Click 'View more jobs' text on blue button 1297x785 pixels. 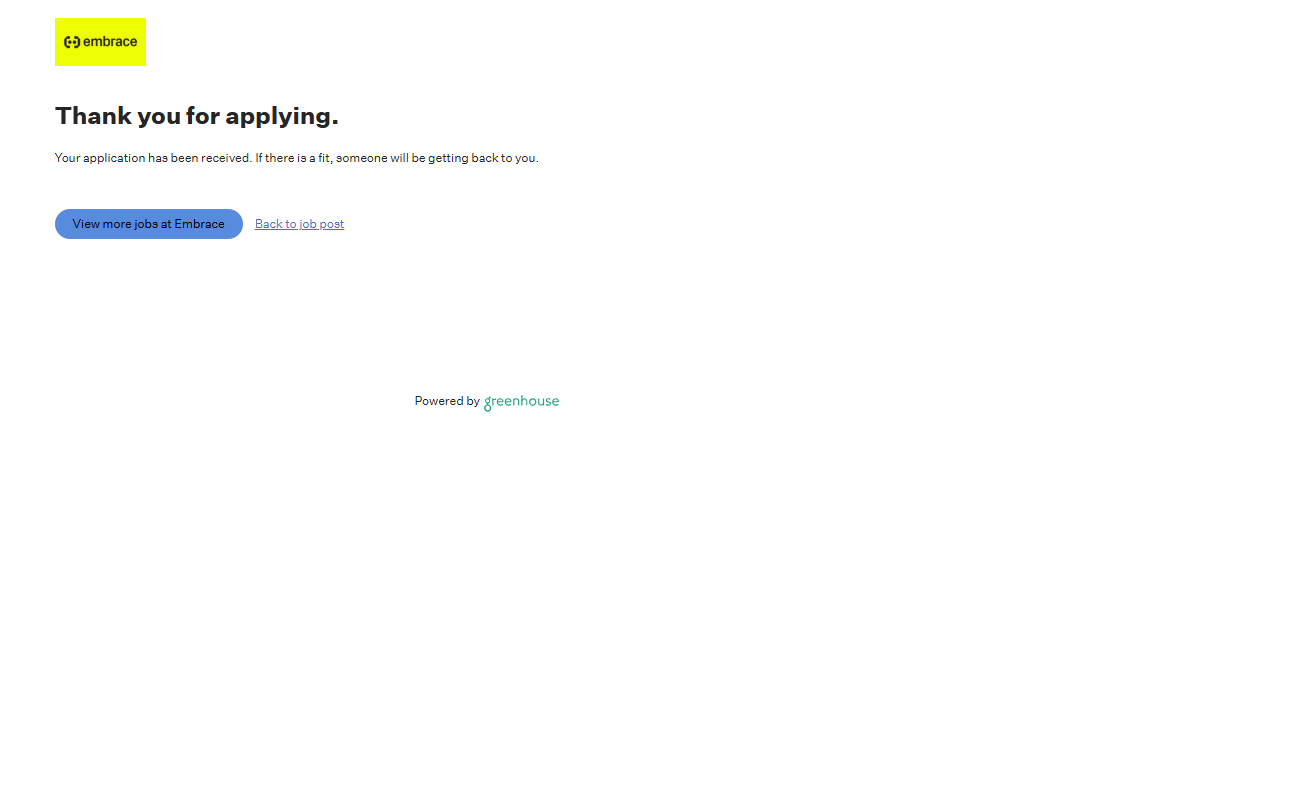click(x=114, y=224)
